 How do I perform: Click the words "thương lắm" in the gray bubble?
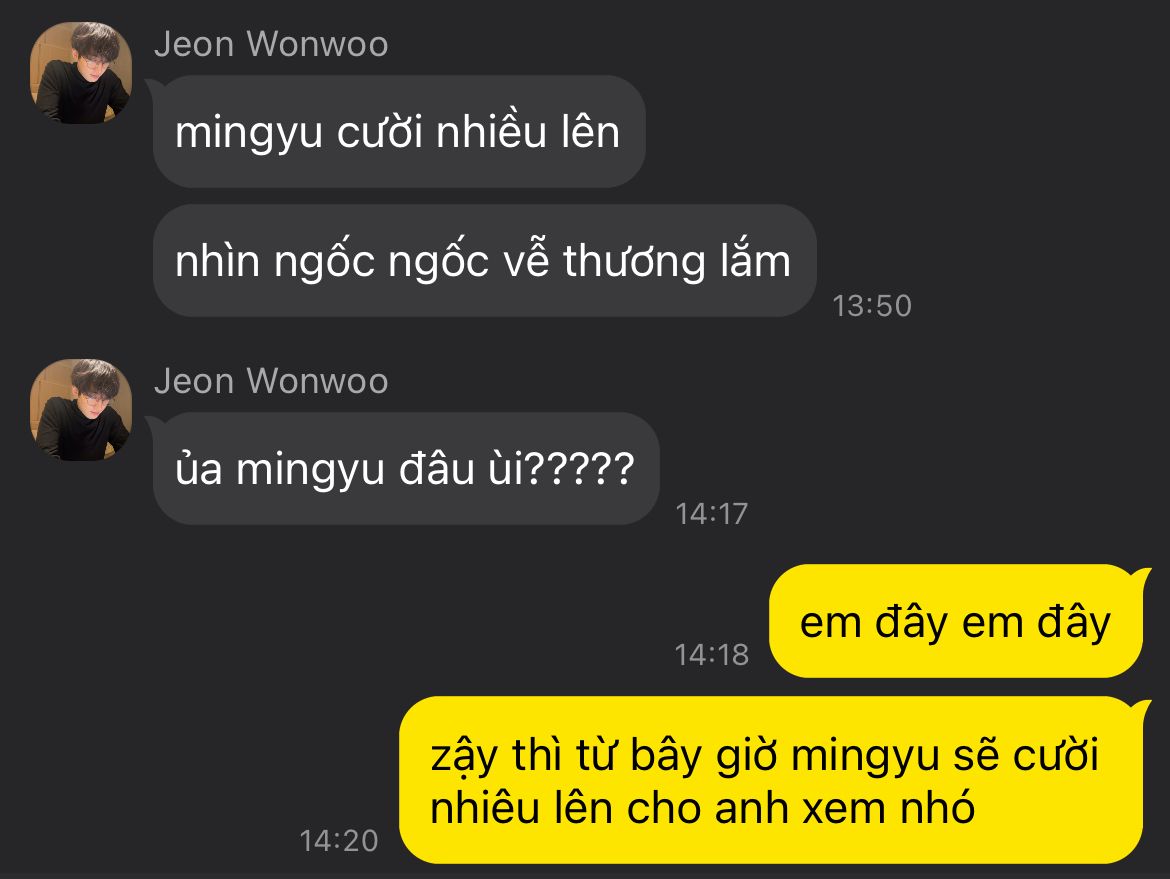point(677,260)
